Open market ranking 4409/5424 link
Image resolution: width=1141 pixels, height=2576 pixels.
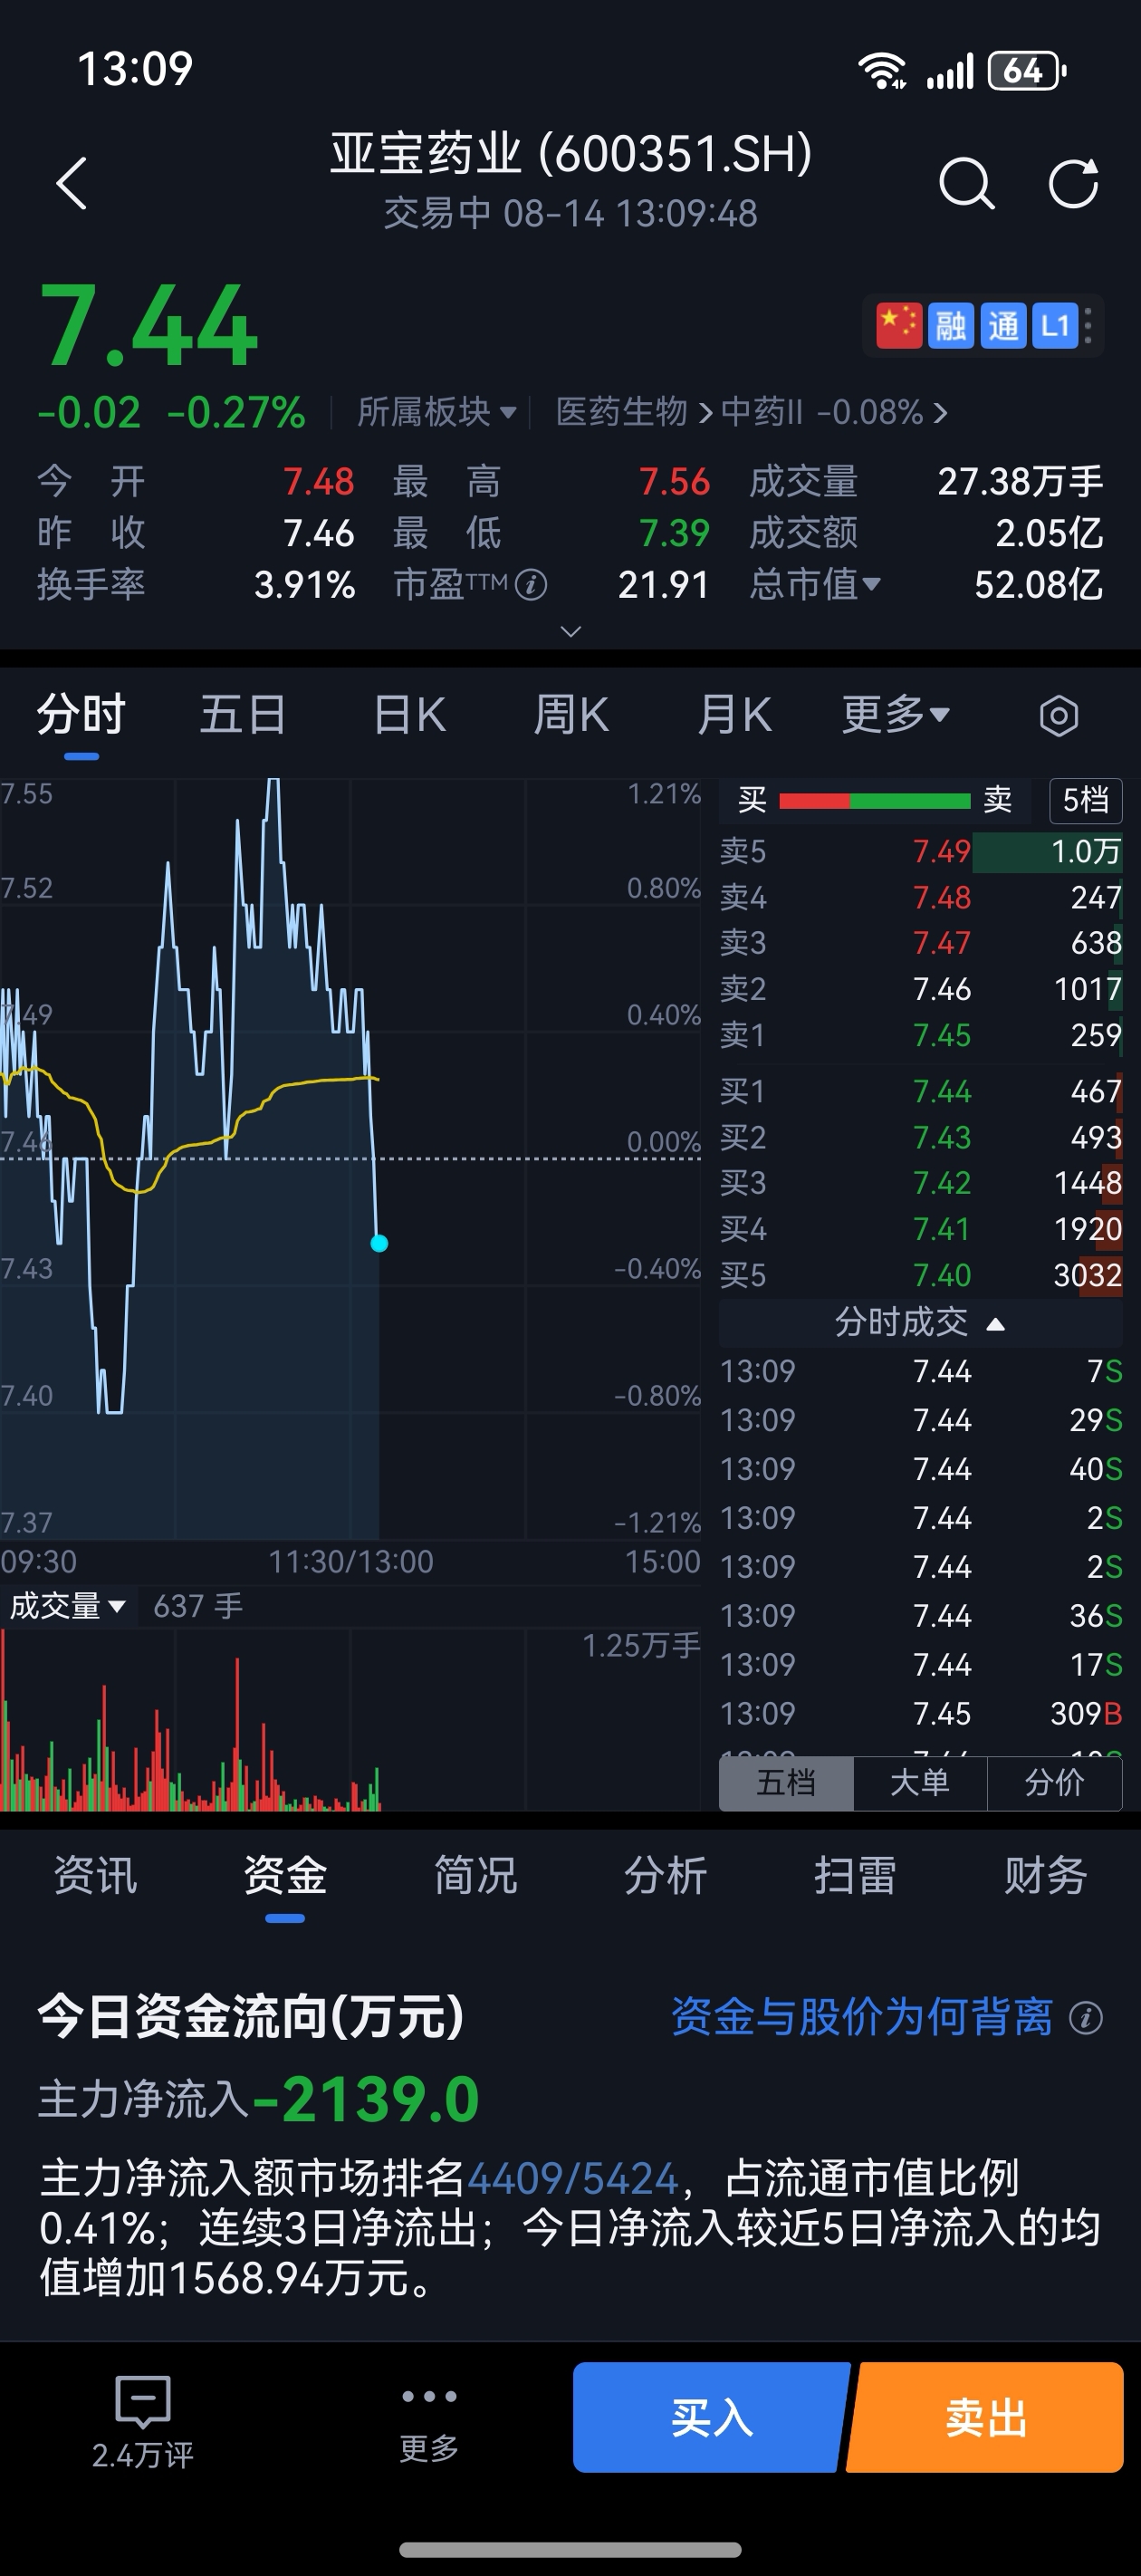tap(572, 2179)
